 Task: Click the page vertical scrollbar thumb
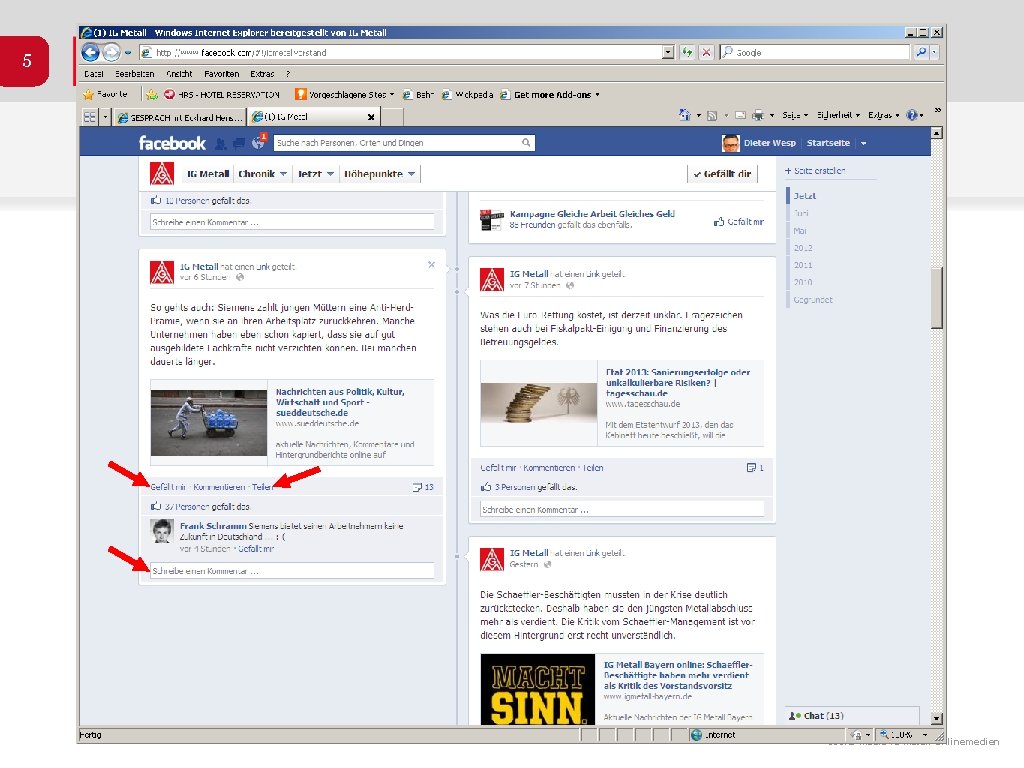point(936,297)
